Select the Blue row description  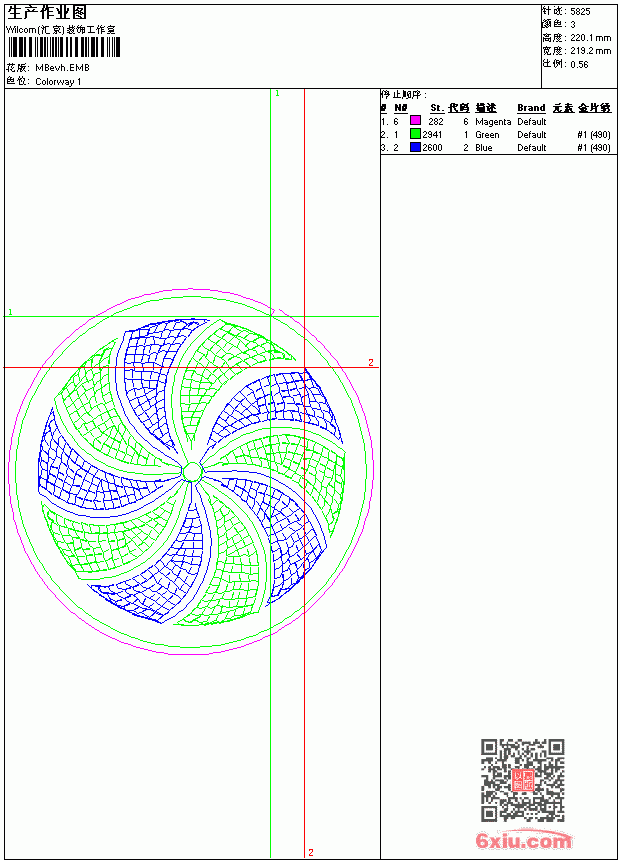pyautogui.click(x=483, y=148)
